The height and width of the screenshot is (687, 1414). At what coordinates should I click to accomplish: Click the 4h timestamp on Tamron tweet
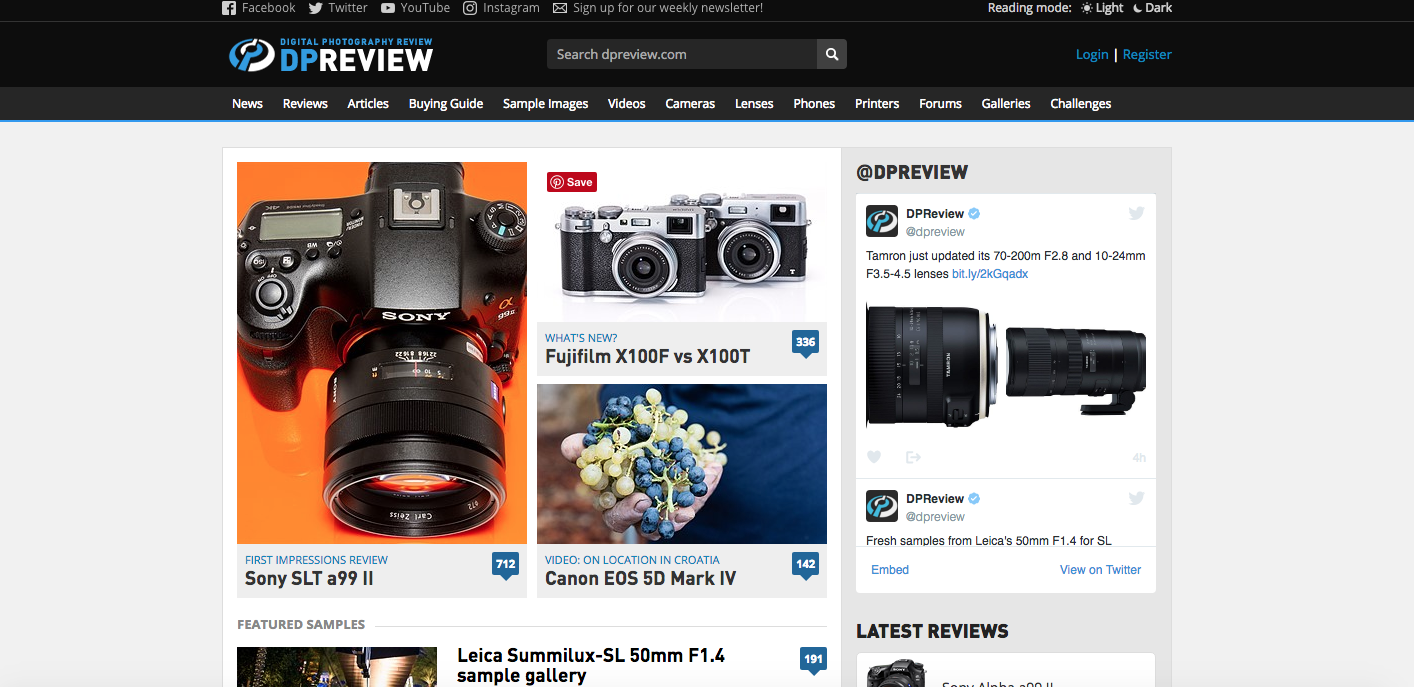tap(1139, 458)
